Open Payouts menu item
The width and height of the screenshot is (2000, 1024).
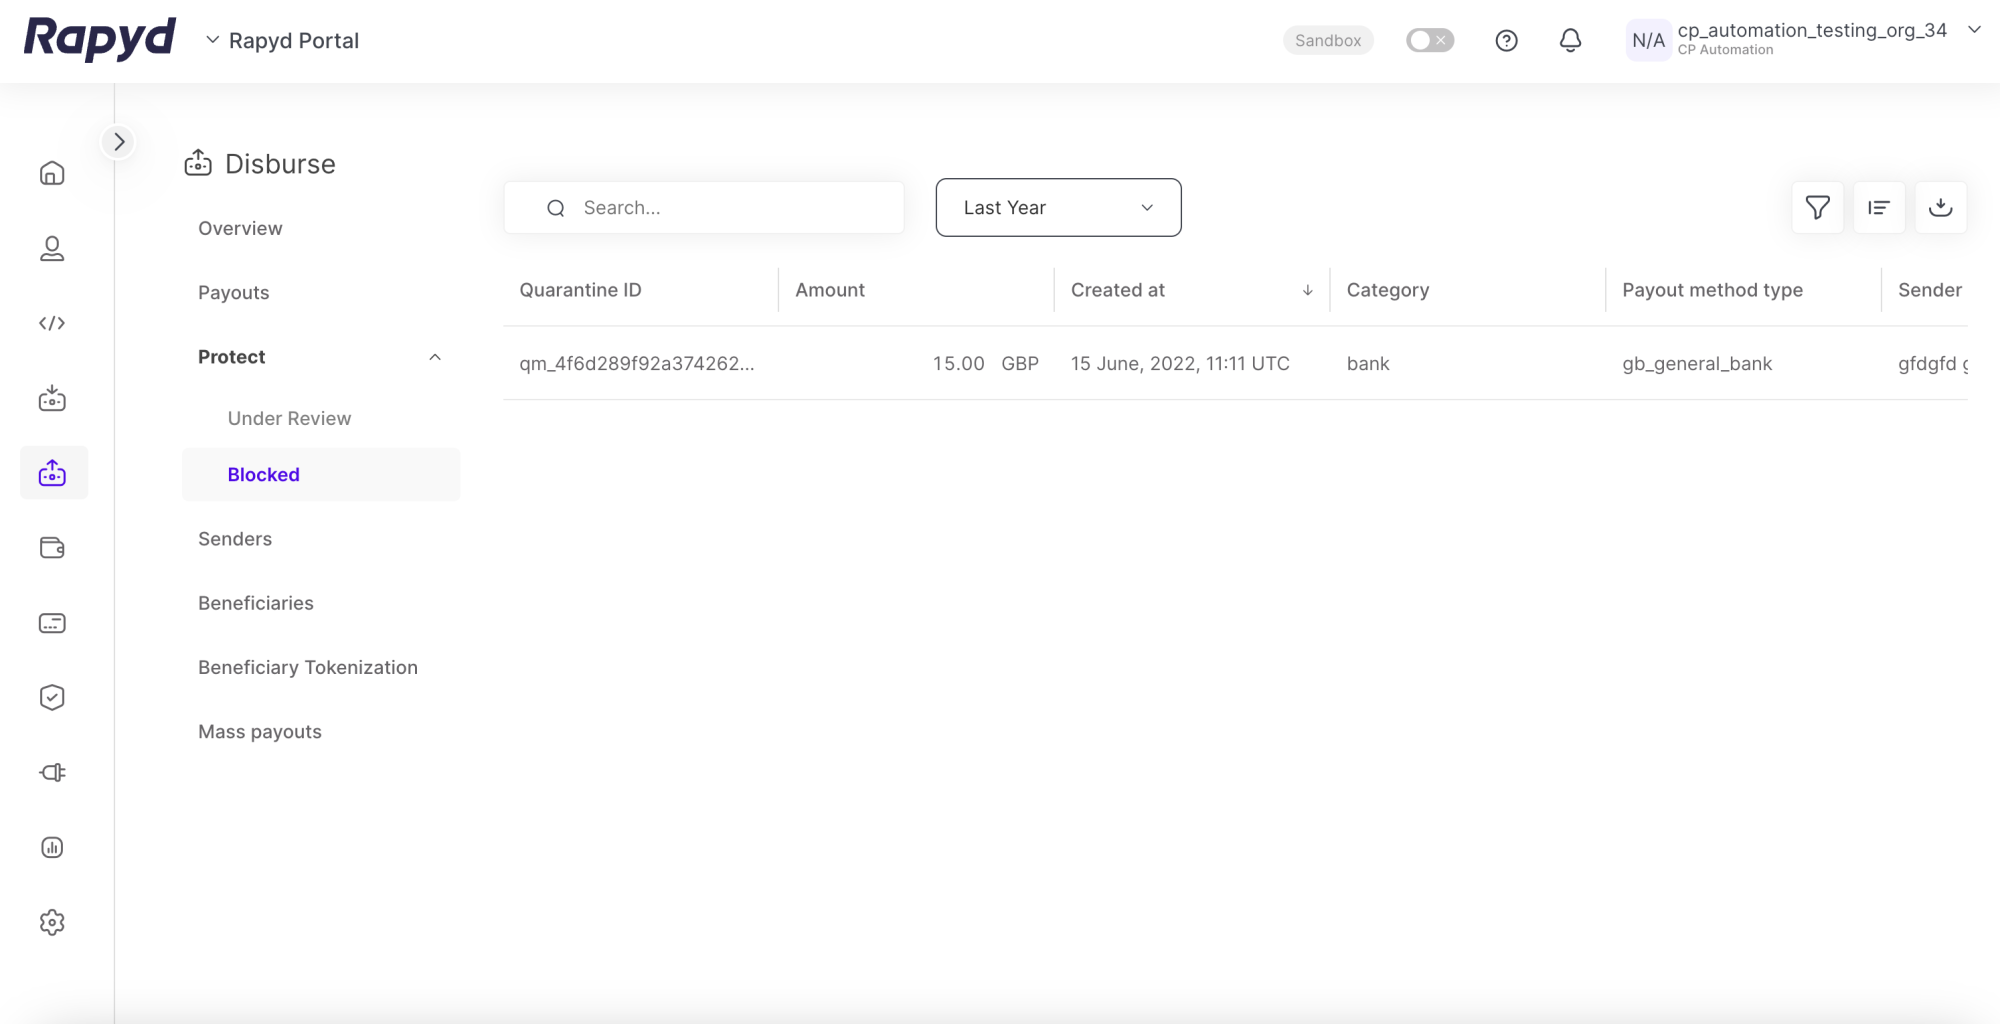(x=233, y=292)
